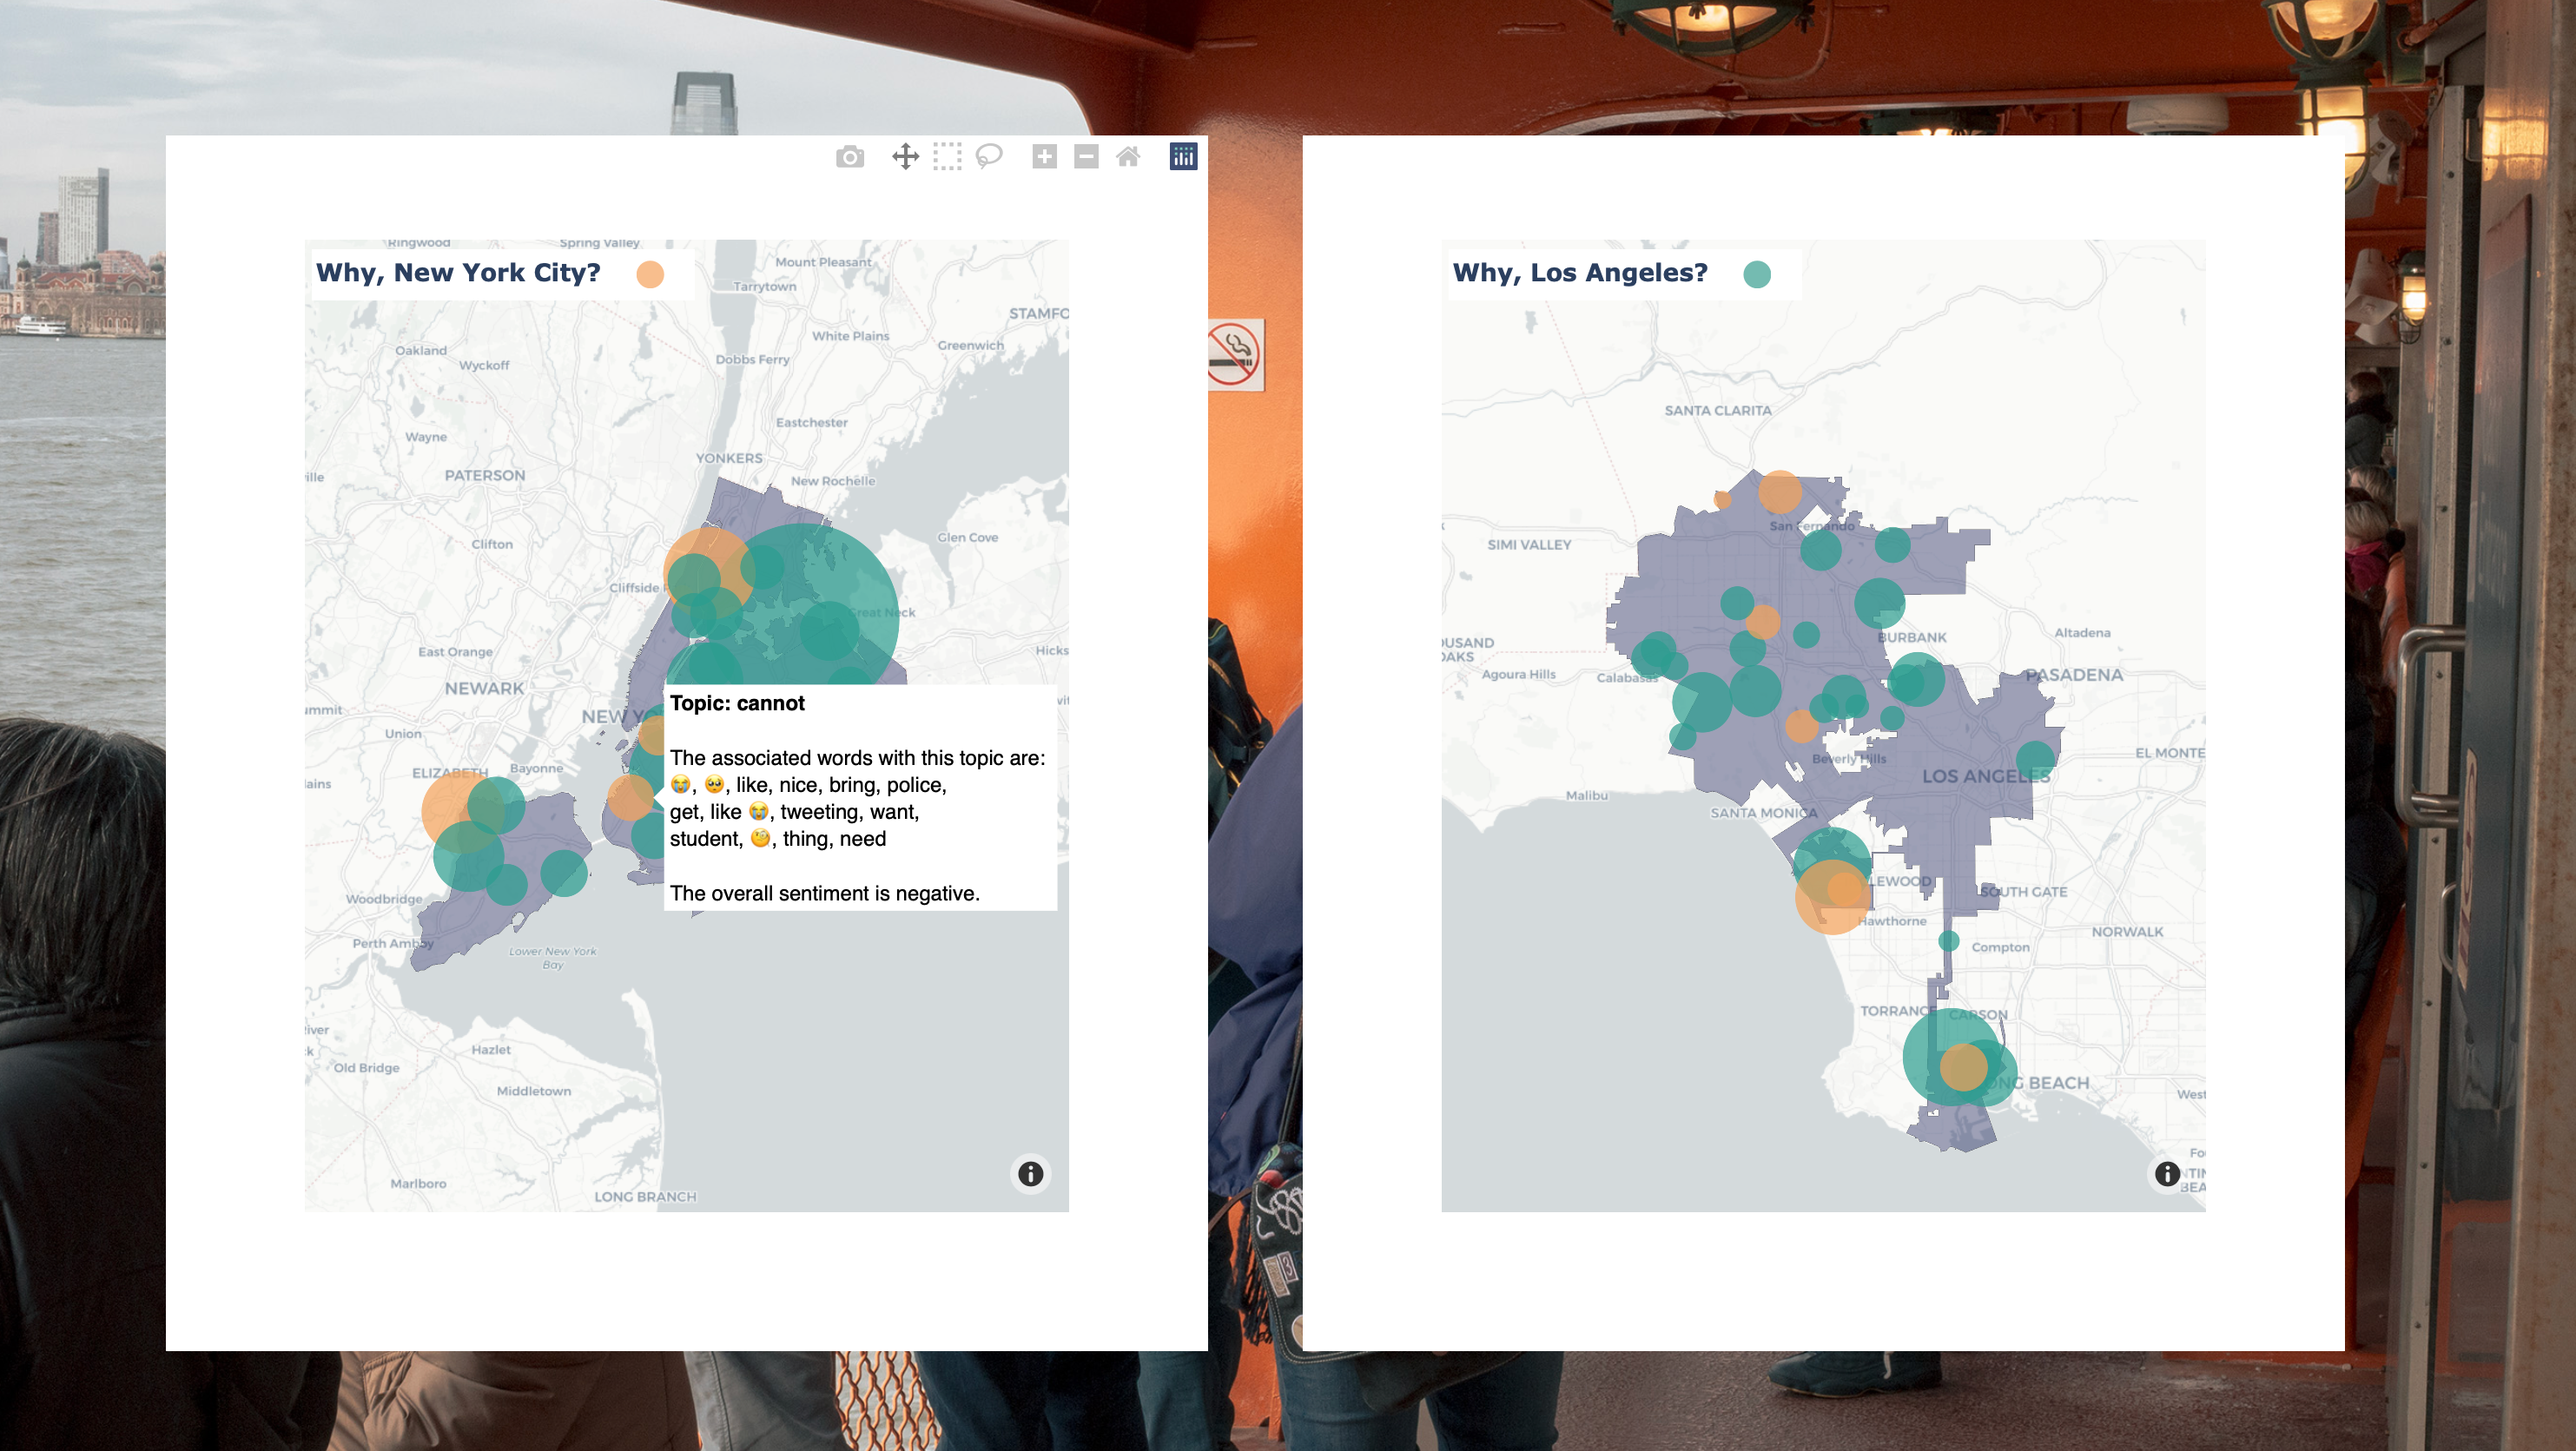Click the 'Why, New York City?' title
Viewport: 2576px width, 1451px height.
coord(458,273)
